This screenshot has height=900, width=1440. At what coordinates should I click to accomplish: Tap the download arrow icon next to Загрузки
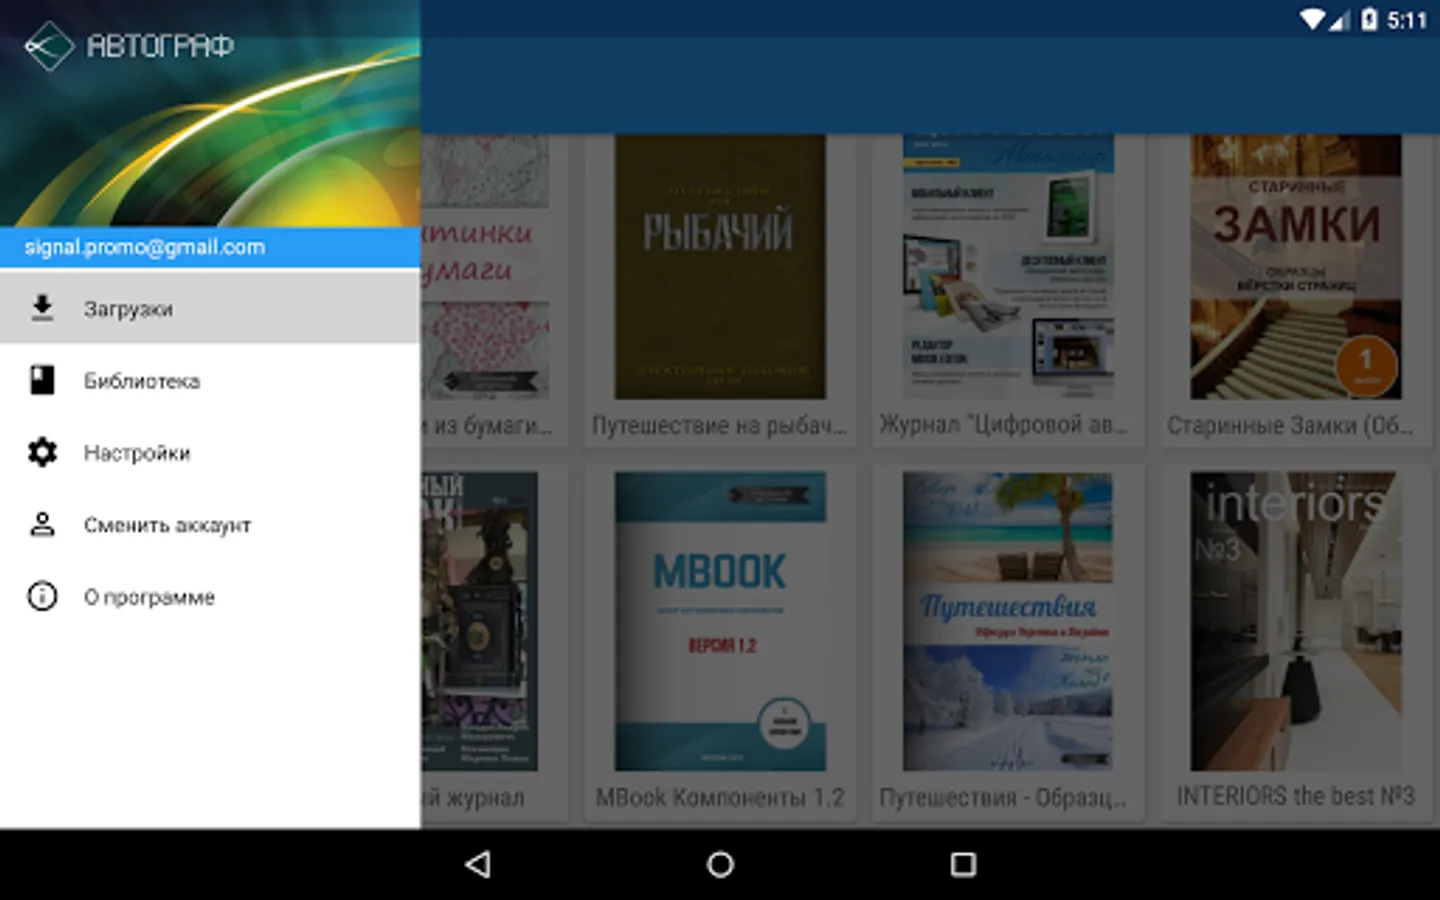coord(42,308)
